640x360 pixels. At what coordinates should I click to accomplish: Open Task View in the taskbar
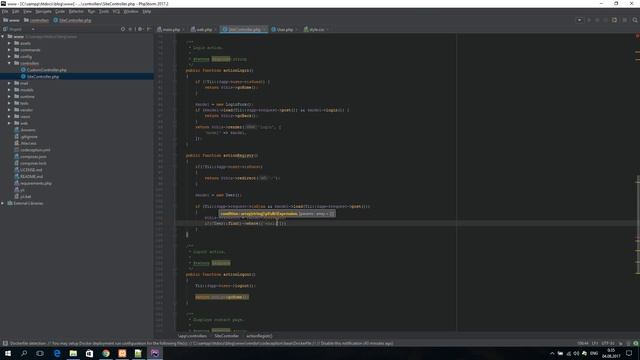point(40,353)
